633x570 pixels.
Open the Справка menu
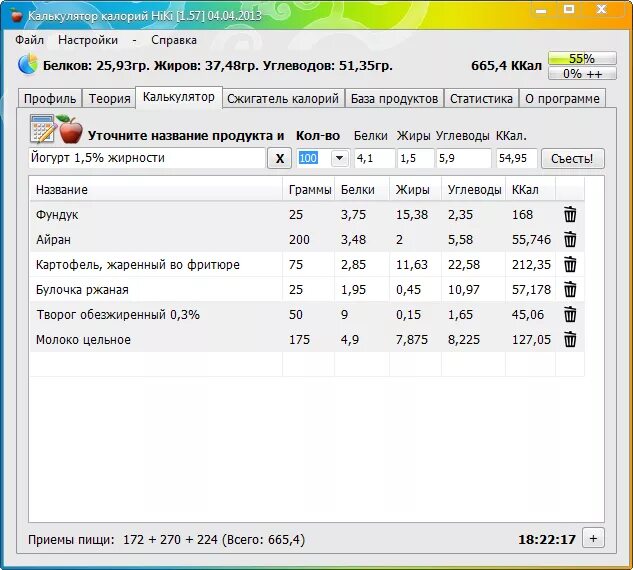point(174,40)
